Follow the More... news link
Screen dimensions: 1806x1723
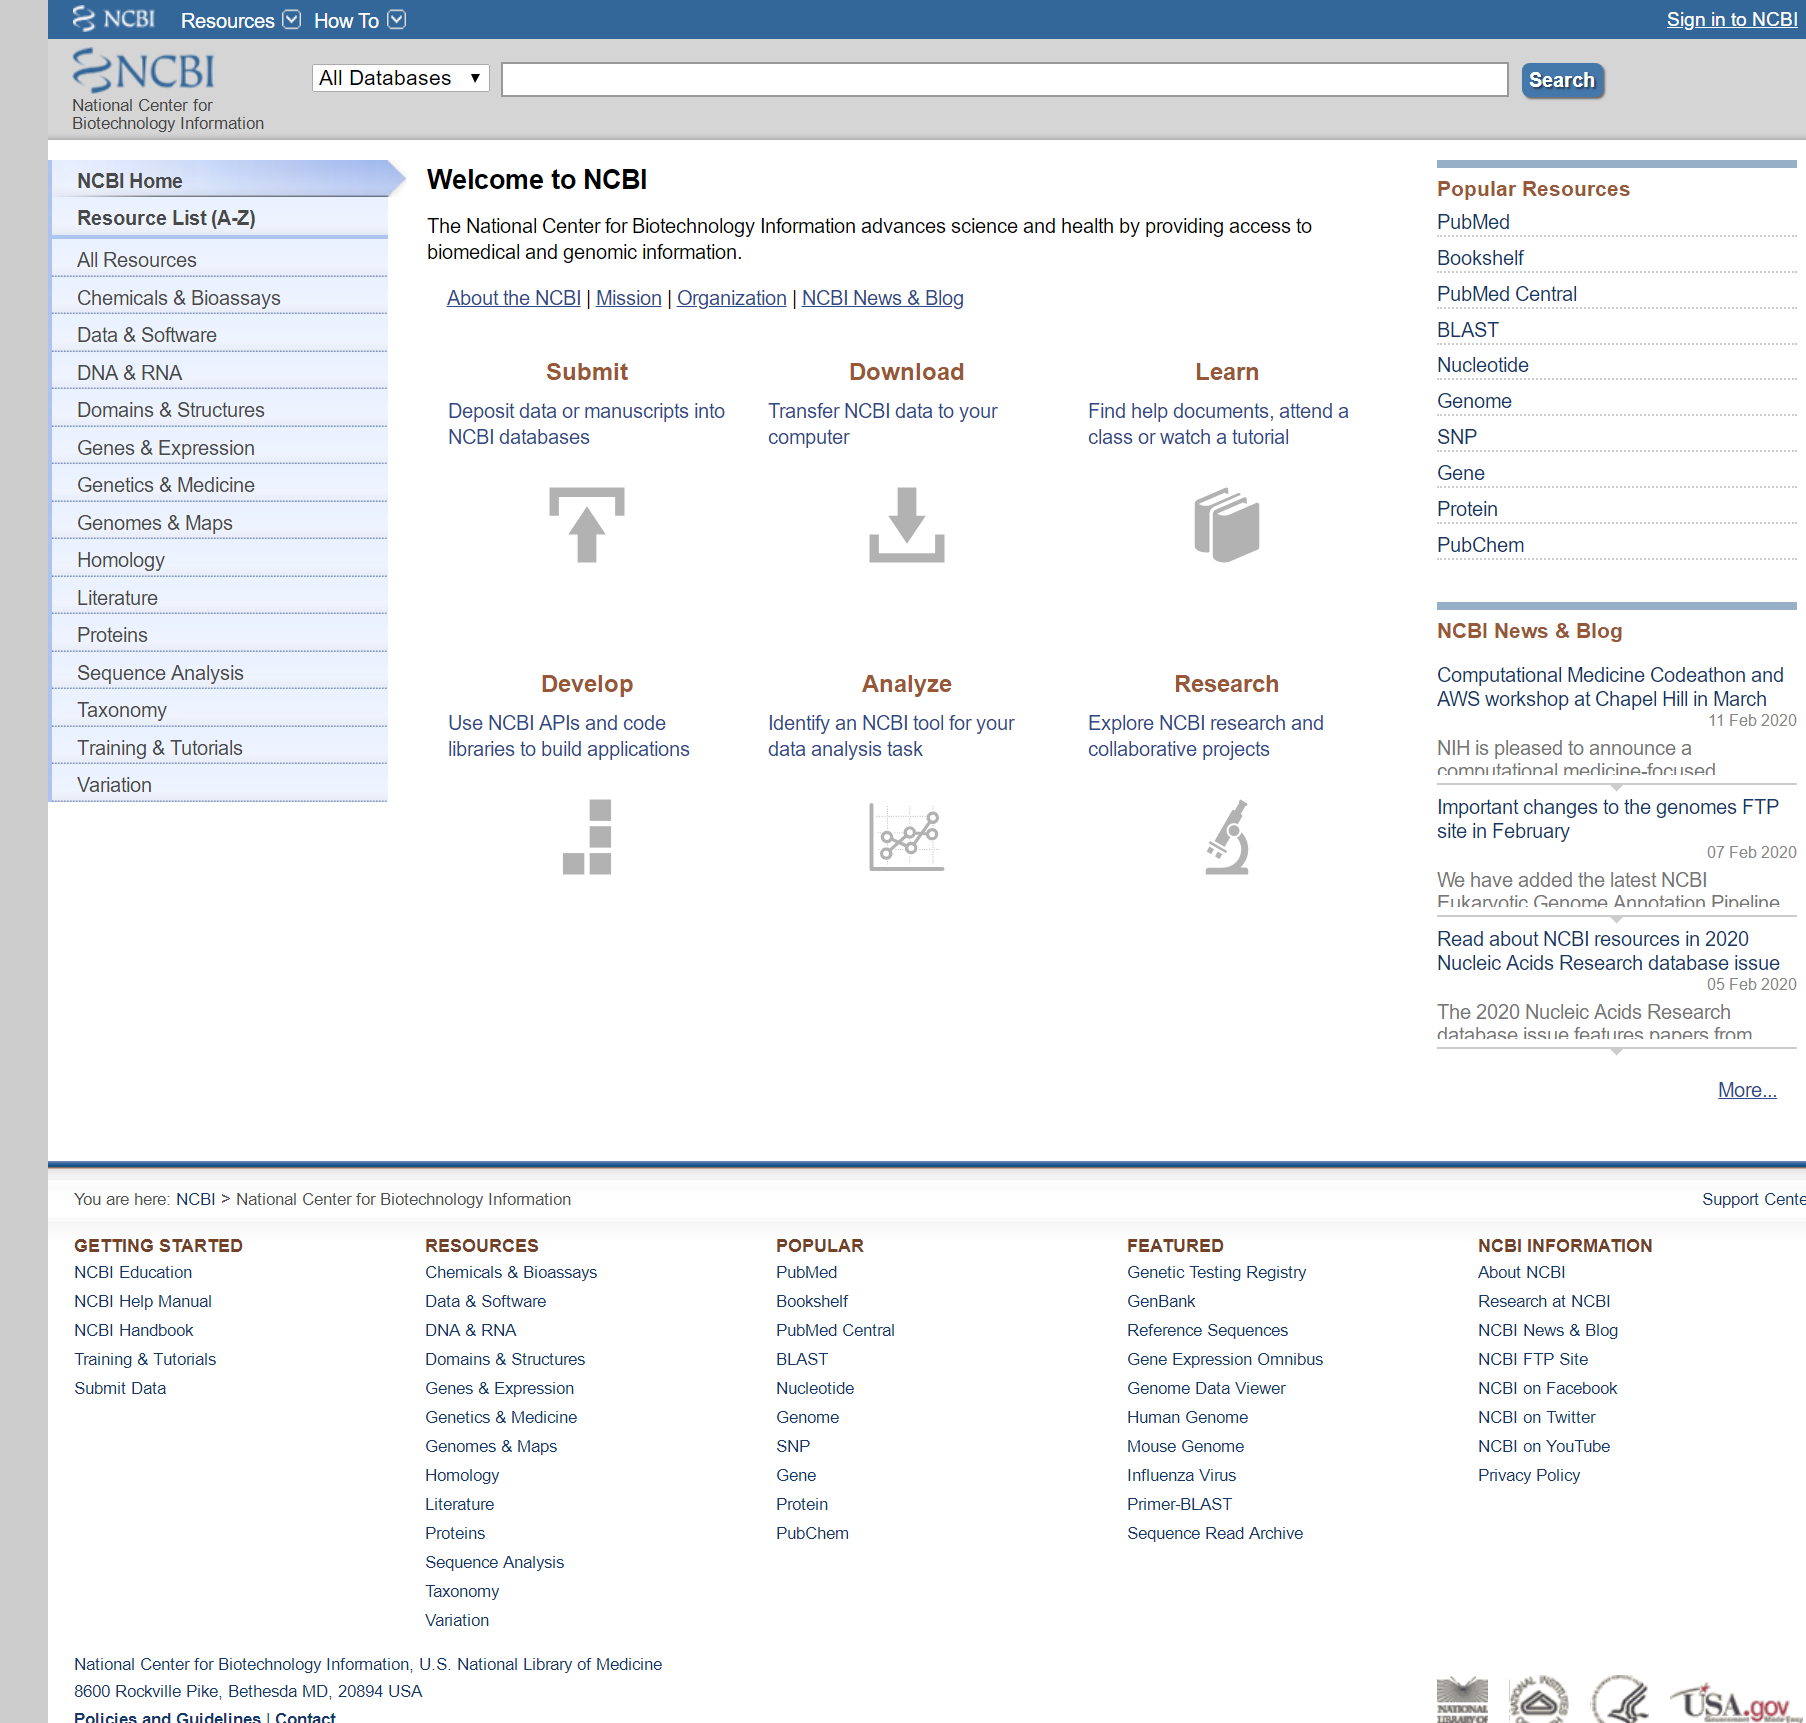(x=1746, y=1090)
